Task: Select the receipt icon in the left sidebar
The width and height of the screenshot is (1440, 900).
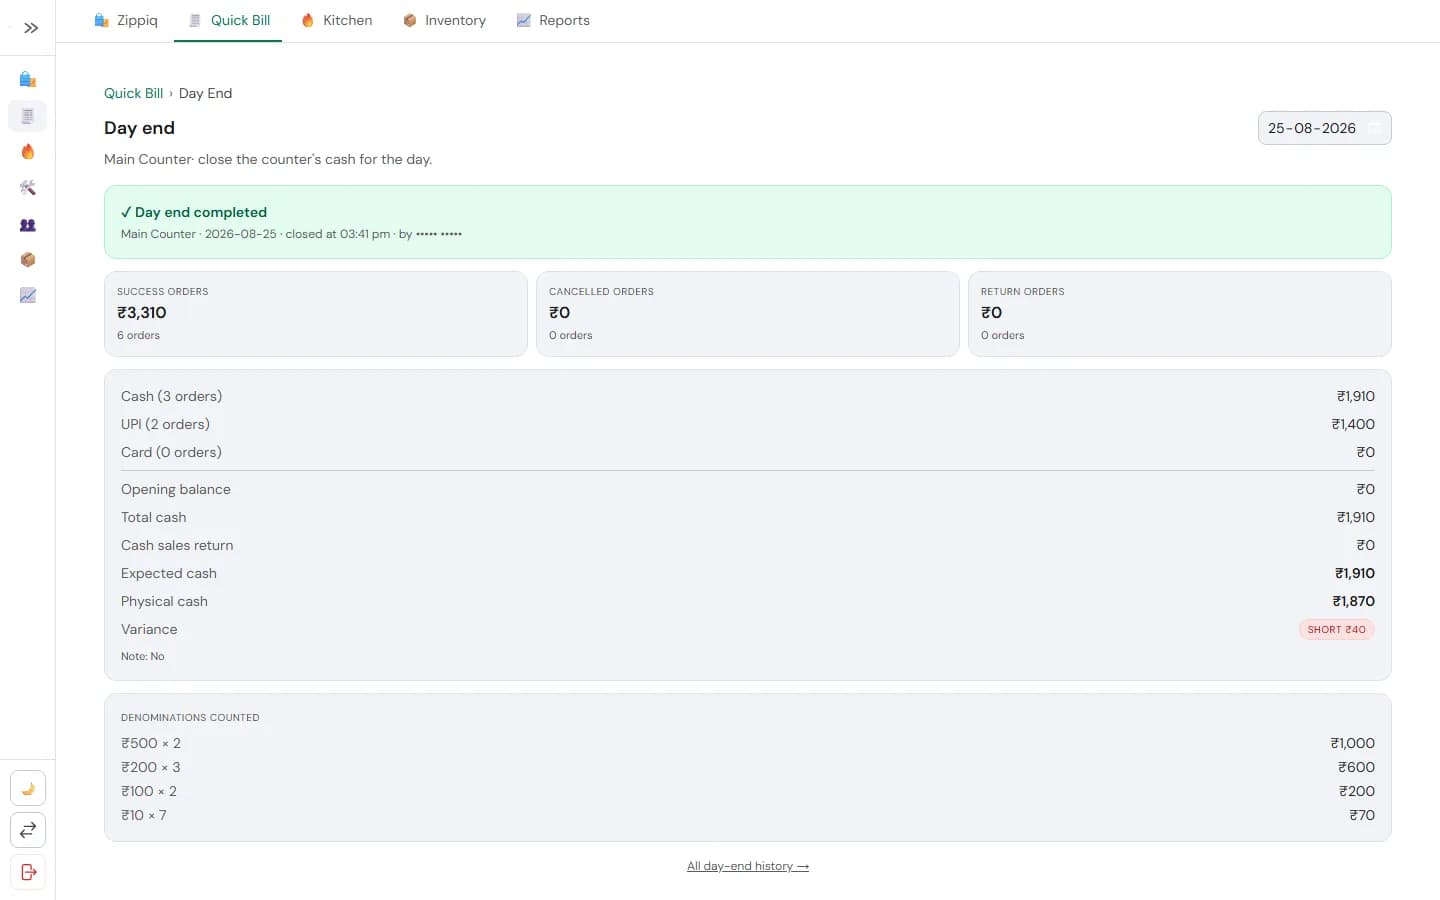Action: coord(28,116)
